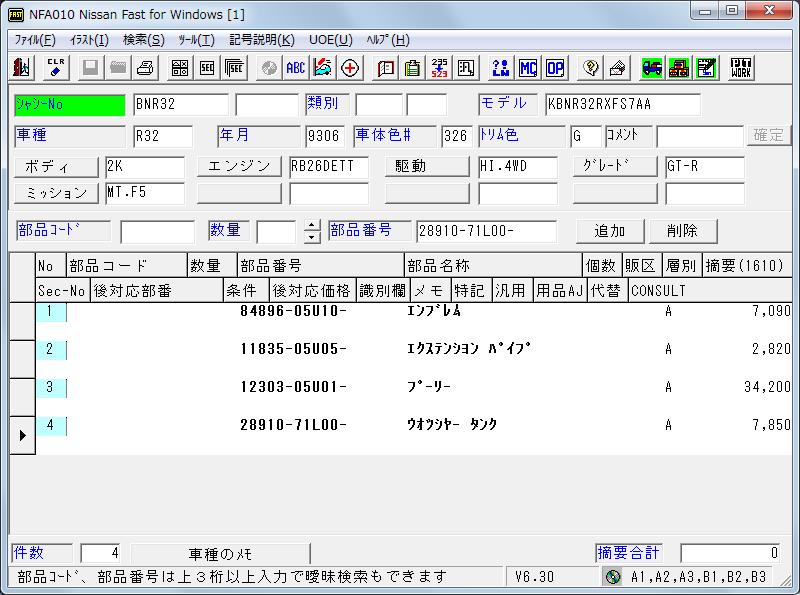The image size is (800, 595).
Task: Open the UOE(U) menu
Action: 331,40
